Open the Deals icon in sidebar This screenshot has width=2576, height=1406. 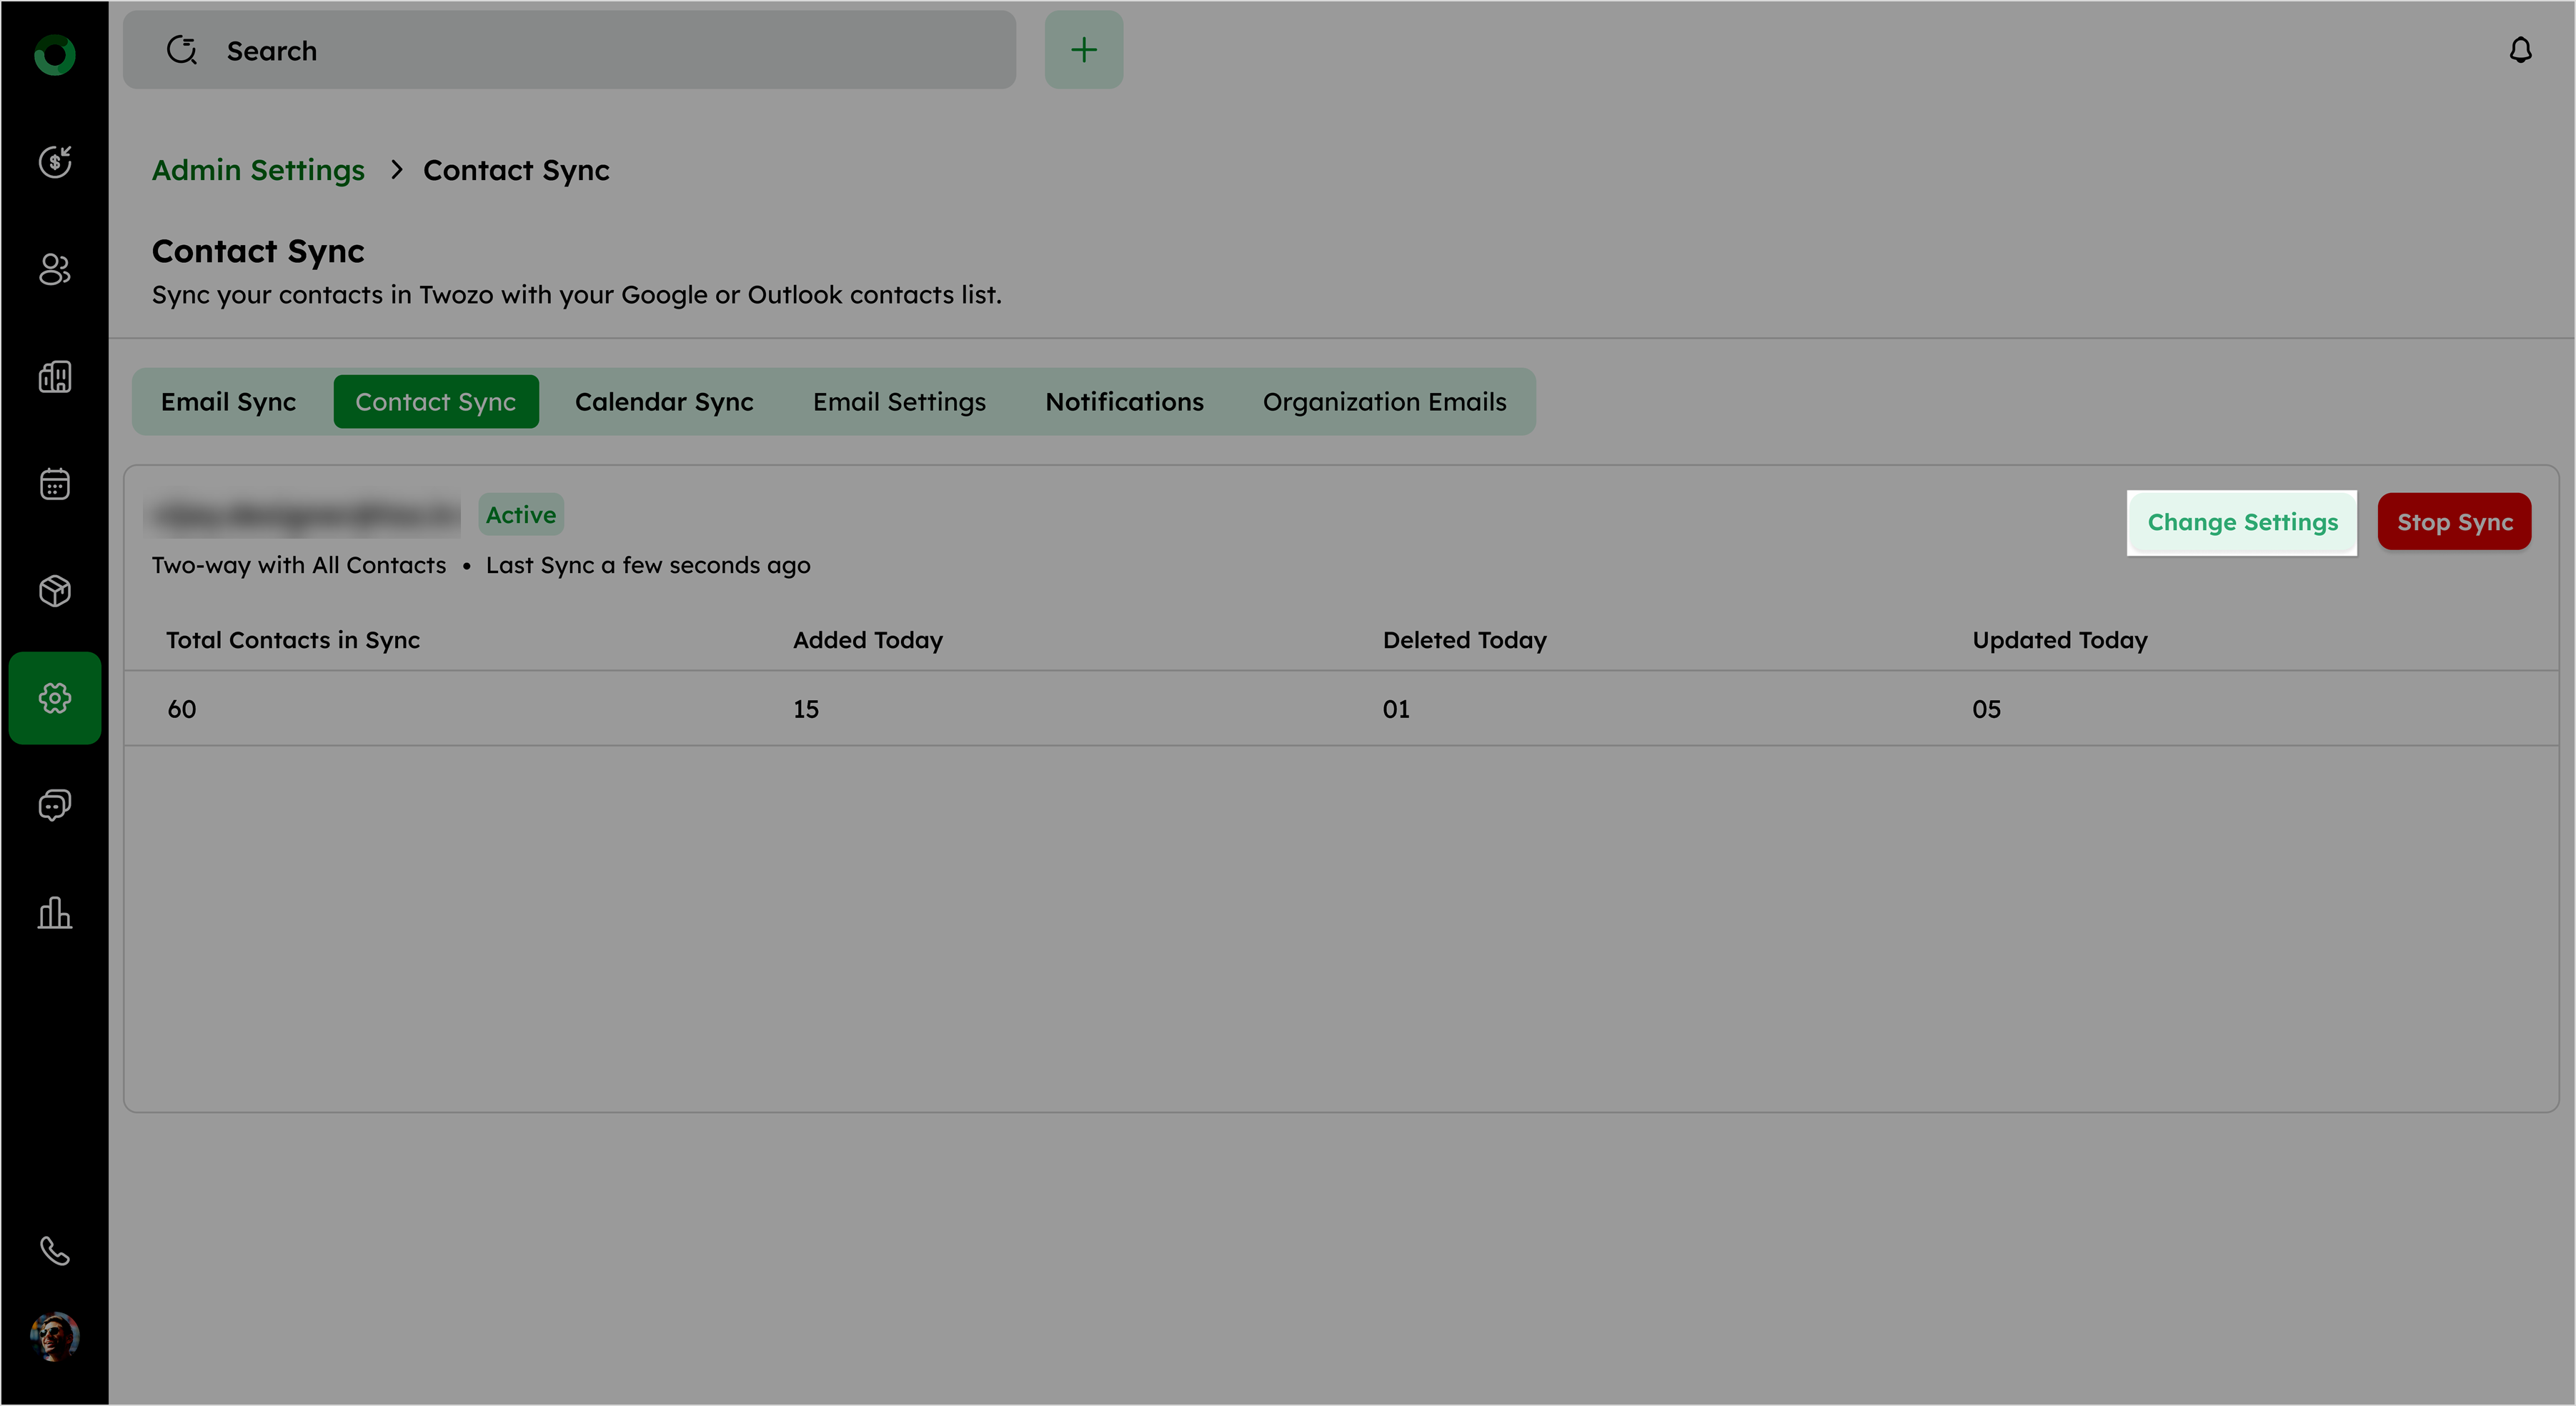tap(55, 162)
